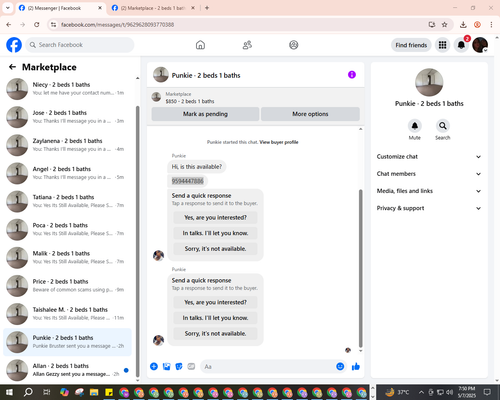The image size is (500, 400).
Task: Open the Chrome tab search dropdown
Action: [x=8, y=8]
